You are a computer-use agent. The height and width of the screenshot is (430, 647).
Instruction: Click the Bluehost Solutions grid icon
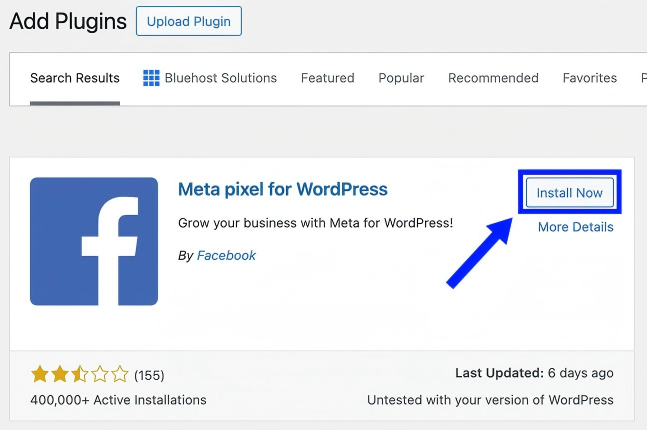click(152, 78)
